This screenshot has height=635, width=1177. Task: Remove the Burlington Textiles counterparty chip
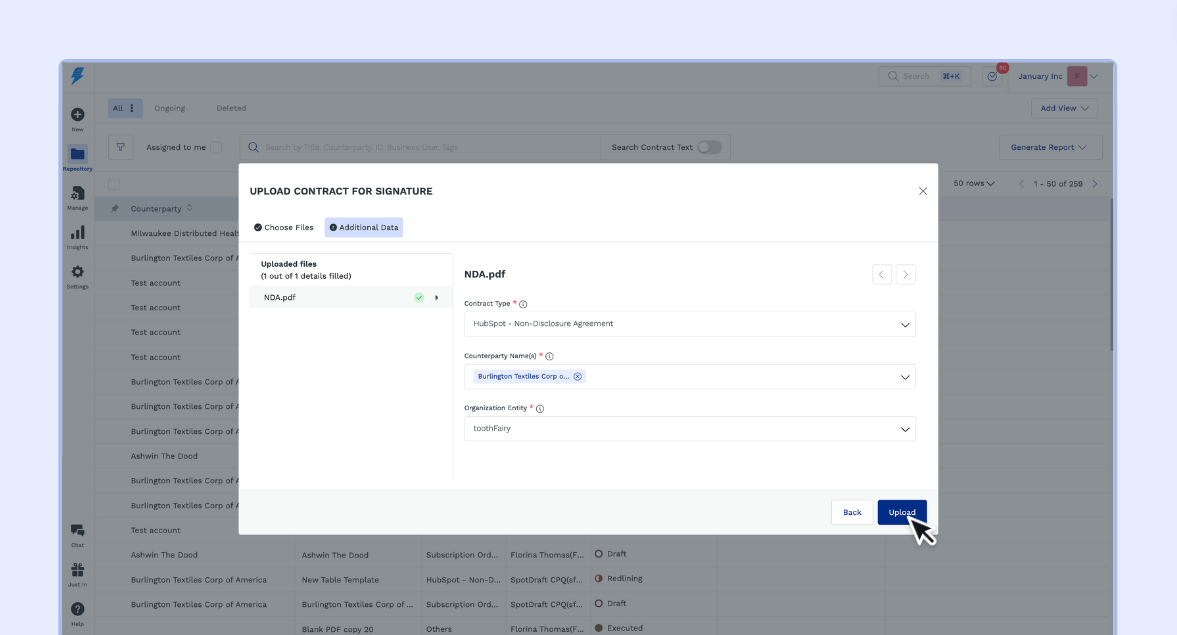(x=577, y=377)
